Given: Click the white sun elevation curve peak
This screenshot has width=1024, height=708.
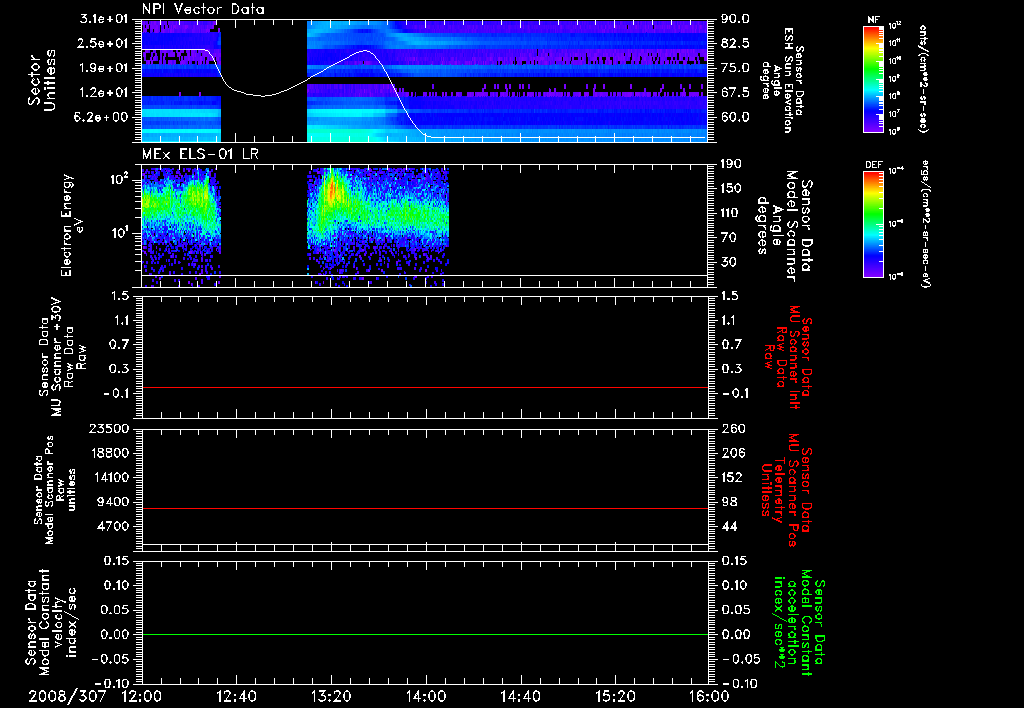Looking at the screenshot, I should click(365, 50).
